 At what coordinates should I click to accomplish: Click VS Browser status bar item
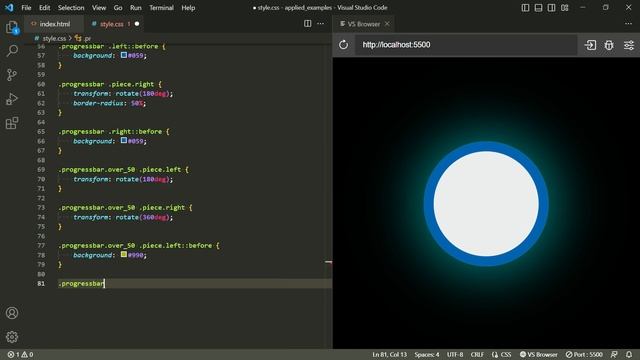pyautogui.click(x=538, y=354)
